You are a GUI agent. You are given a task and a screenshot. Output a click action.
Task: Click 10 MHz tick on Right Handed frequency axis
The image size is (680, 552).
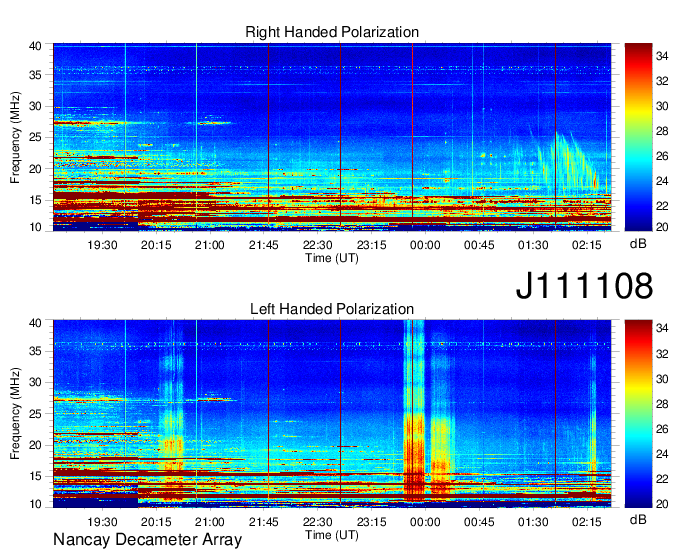[35, 227]
